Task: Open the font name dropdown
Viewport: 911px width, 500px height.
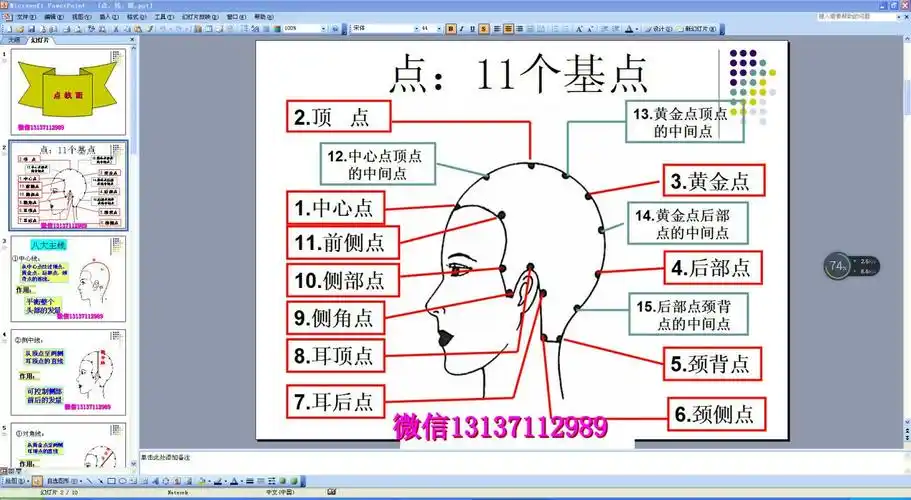Action: [x=417, y=28]
